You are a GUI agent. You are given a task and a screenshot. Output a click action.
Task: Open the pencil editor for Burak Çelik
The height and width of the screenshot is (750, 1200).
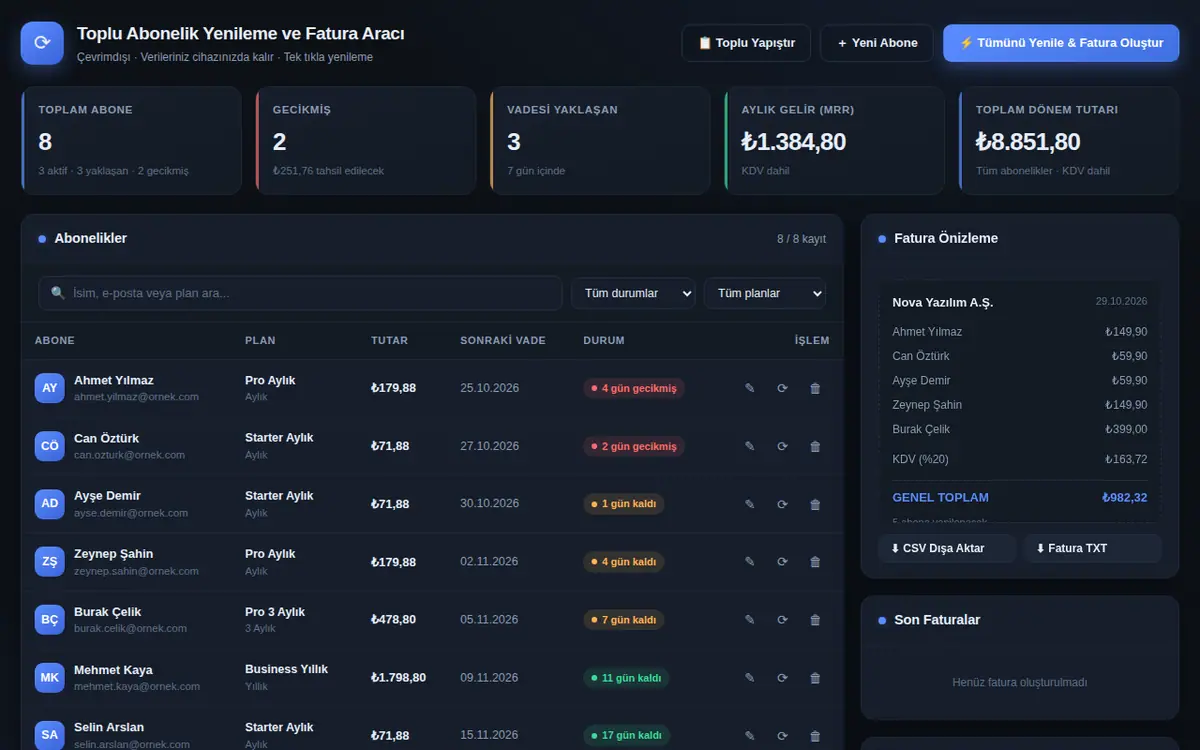click(x=750, y=620)
